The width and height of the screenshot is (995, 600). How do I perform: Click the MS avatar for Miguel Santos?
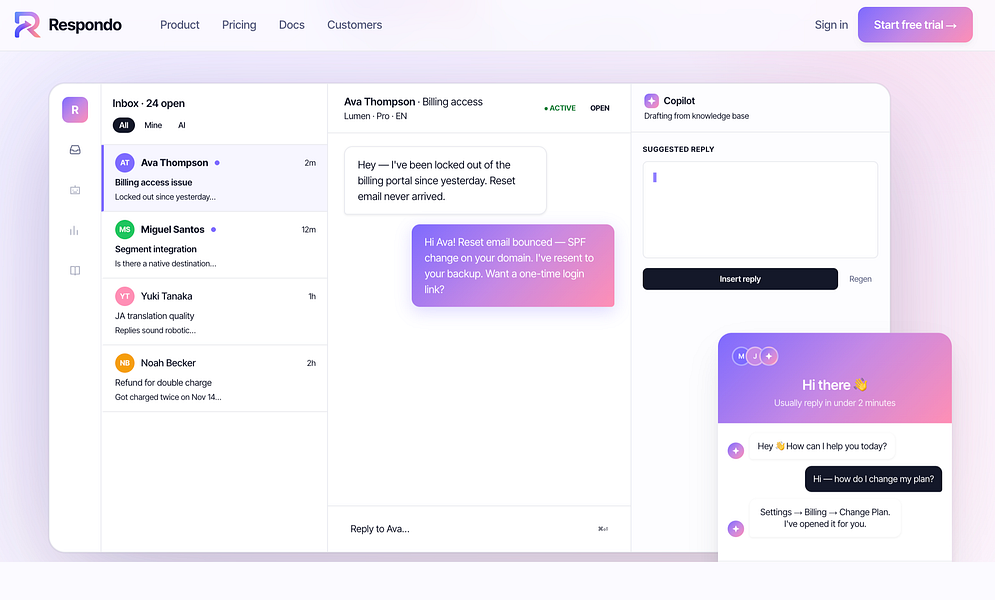pyautogui.click(x=124, y=229)
